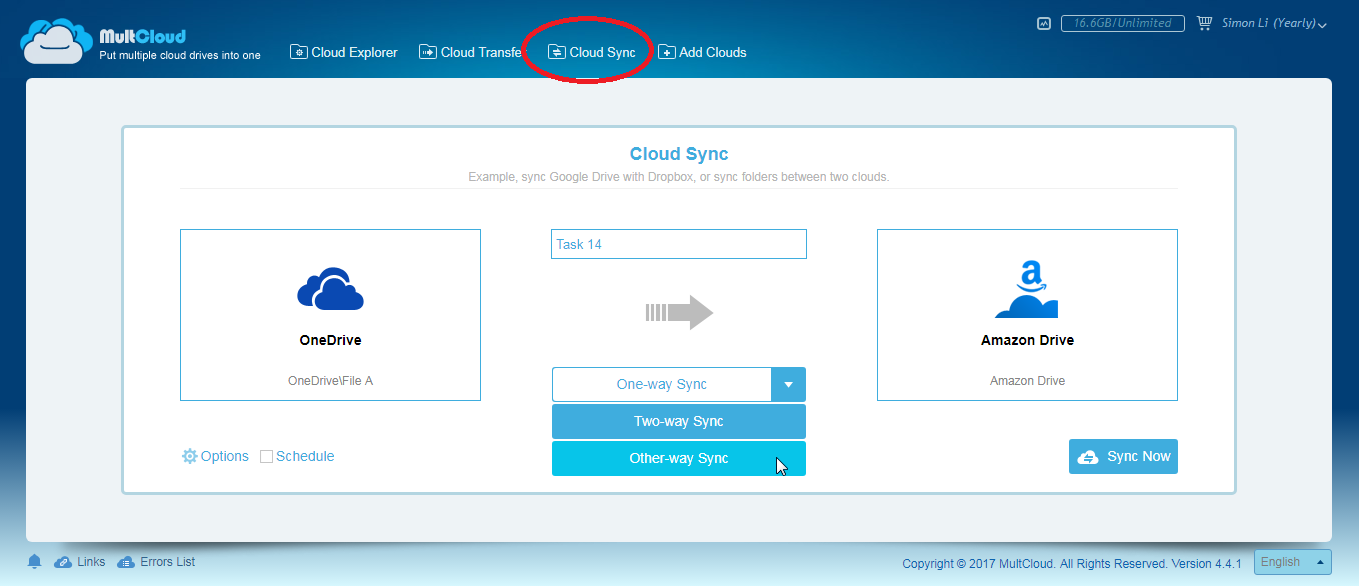Viewport: 1359px width, 586px height.
Task: Expand Simon Li account menu
Action: (x=1274, y=23)
